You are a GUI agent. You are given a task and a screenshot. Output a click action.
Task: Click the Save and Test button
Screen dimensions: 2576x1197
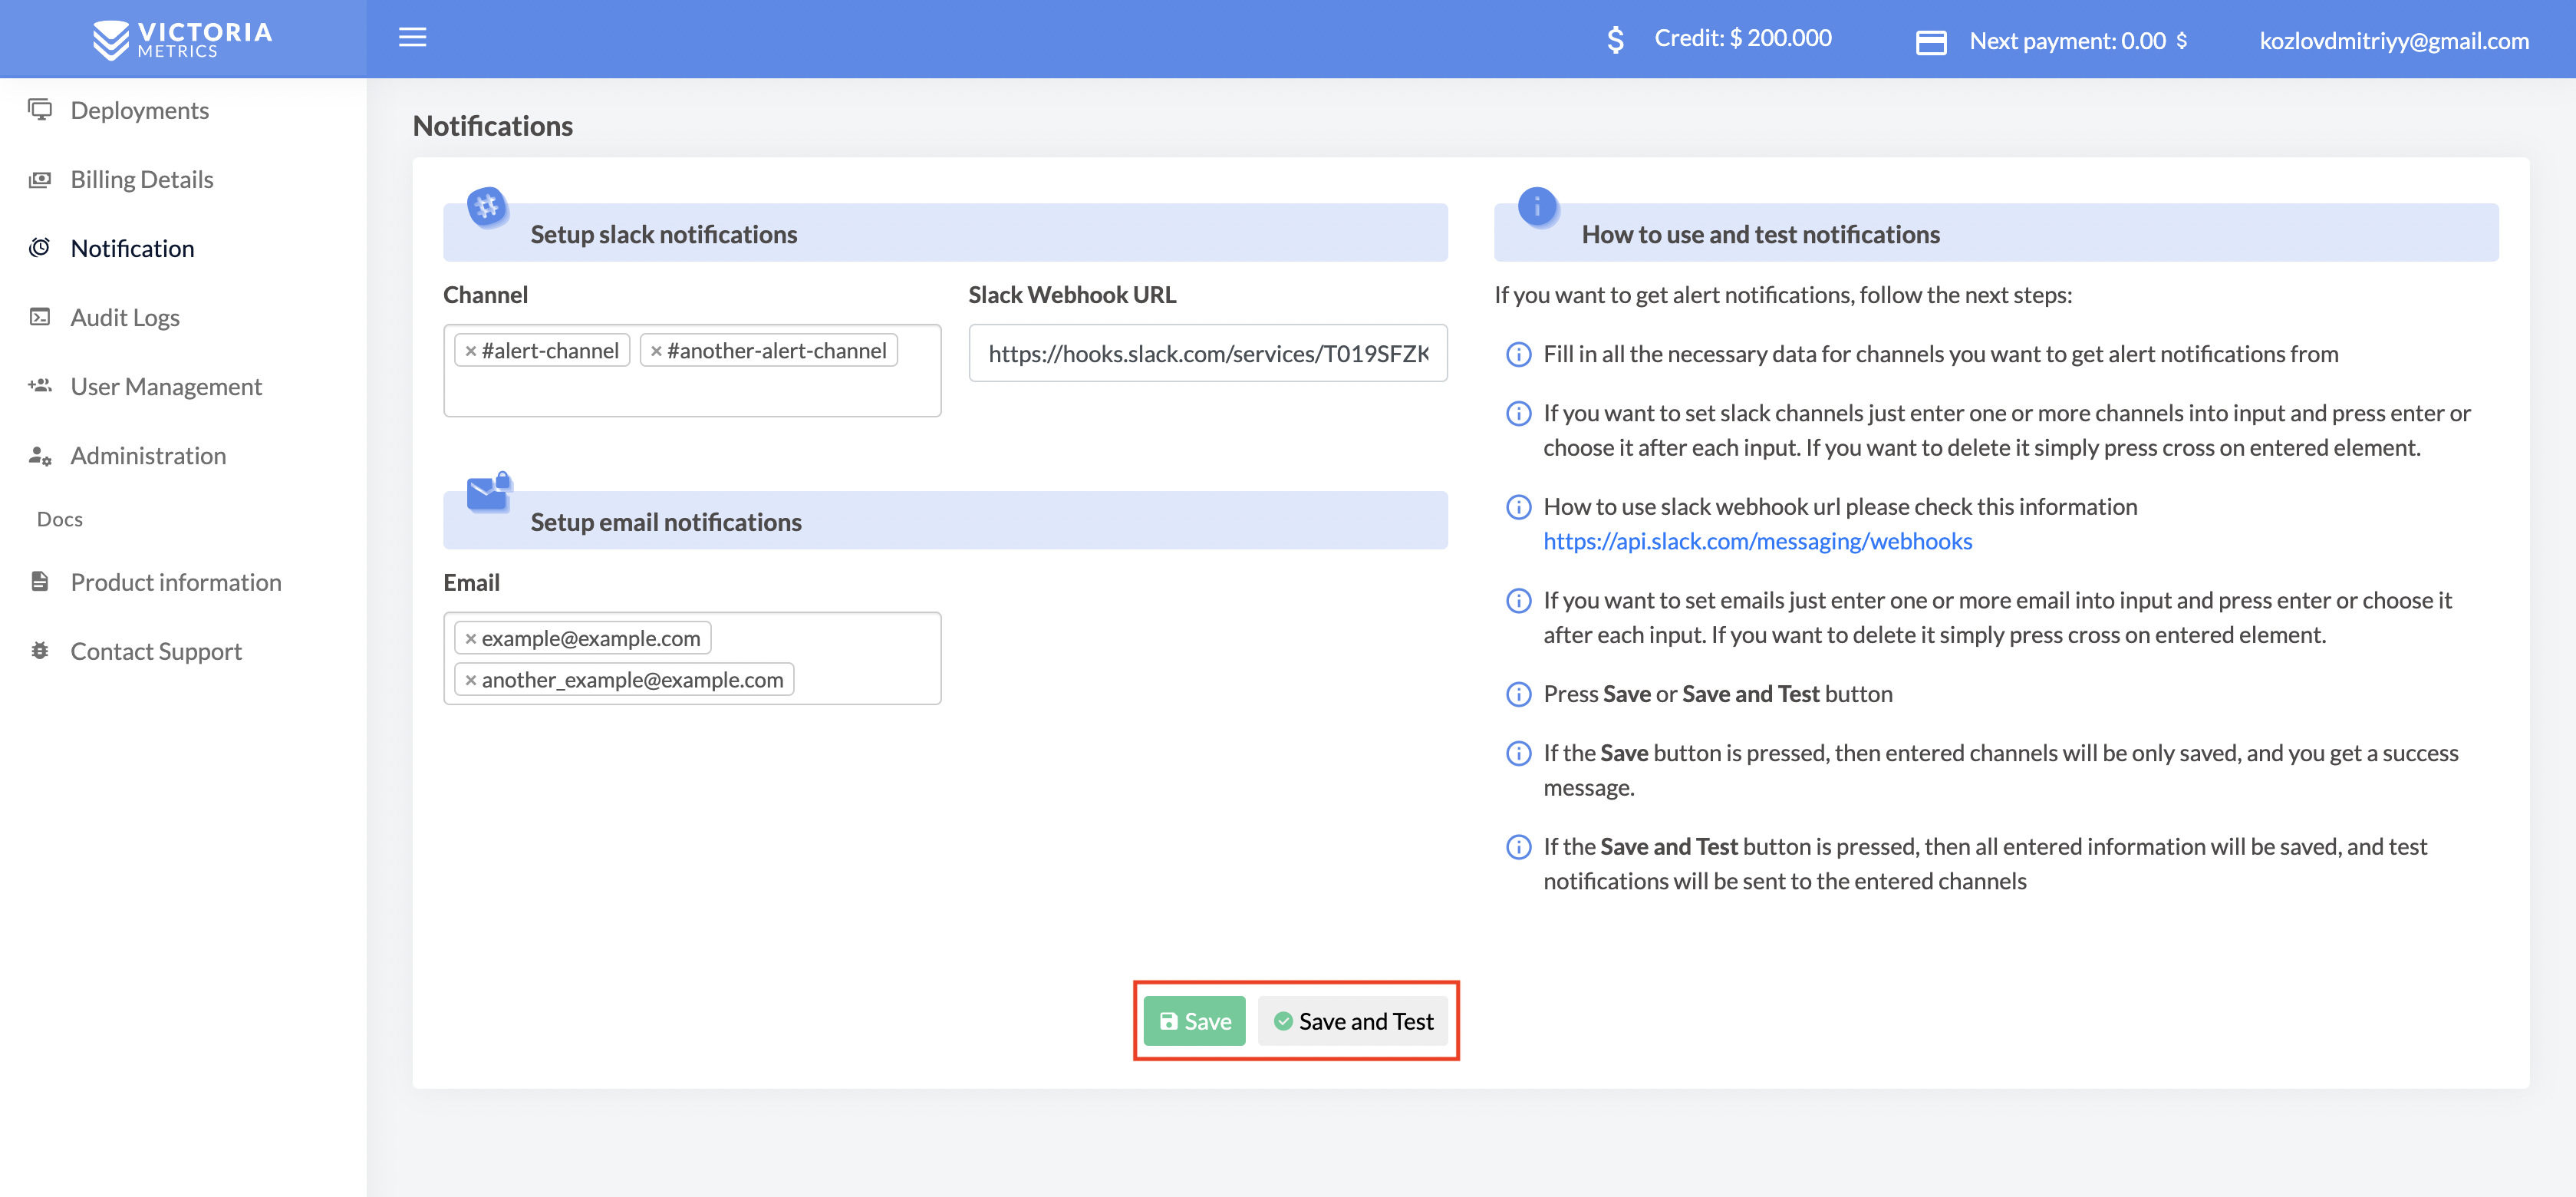pos(1352,1021)
